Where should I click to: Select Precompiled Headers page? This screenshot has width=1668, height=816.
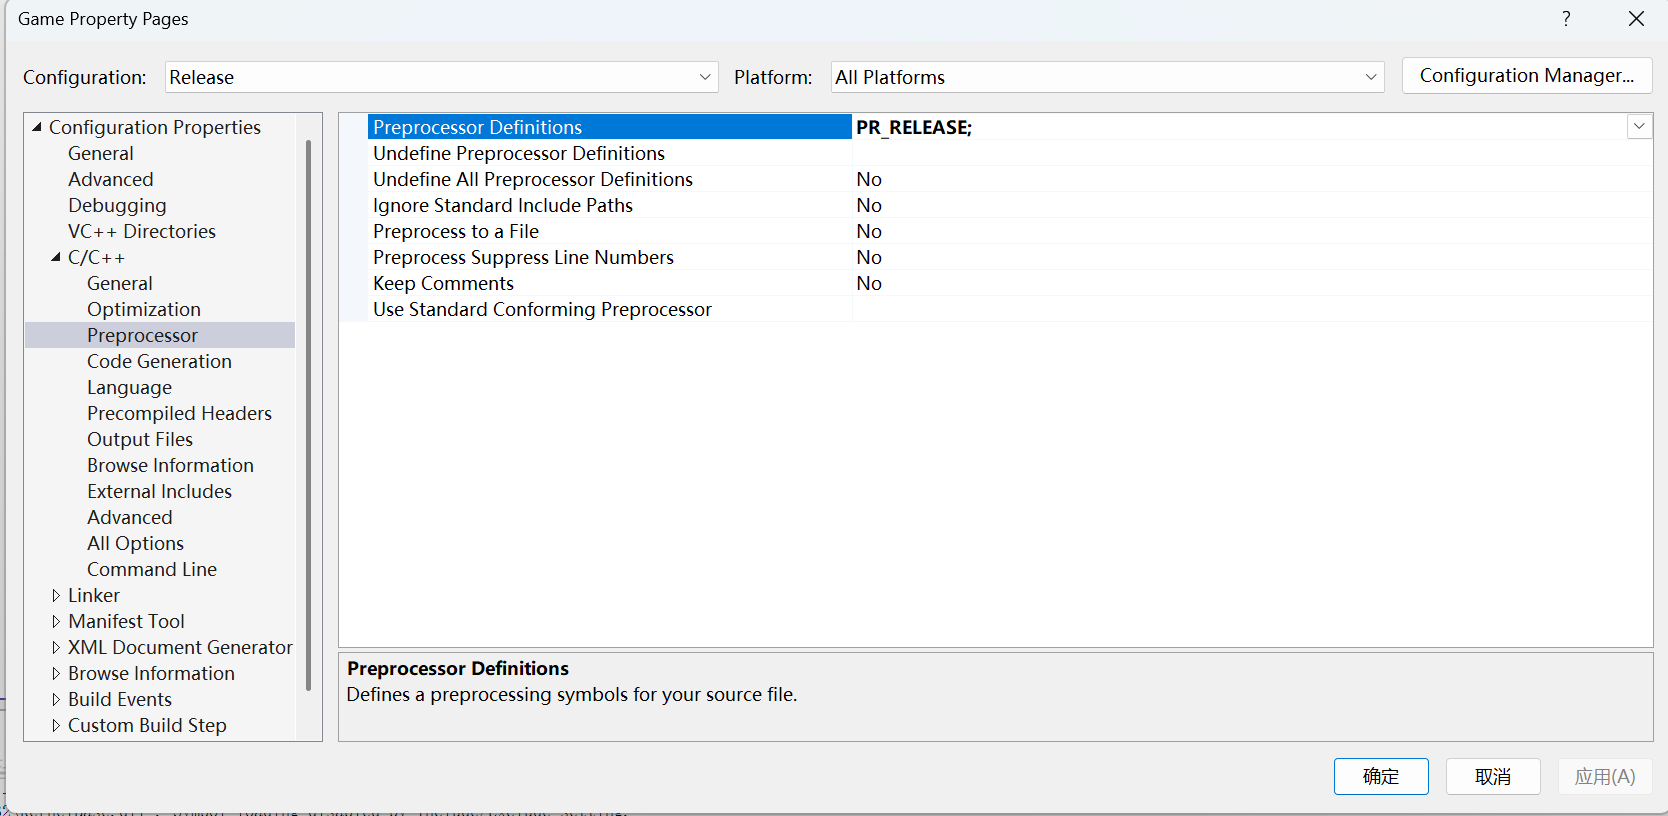tap(179, 413)
